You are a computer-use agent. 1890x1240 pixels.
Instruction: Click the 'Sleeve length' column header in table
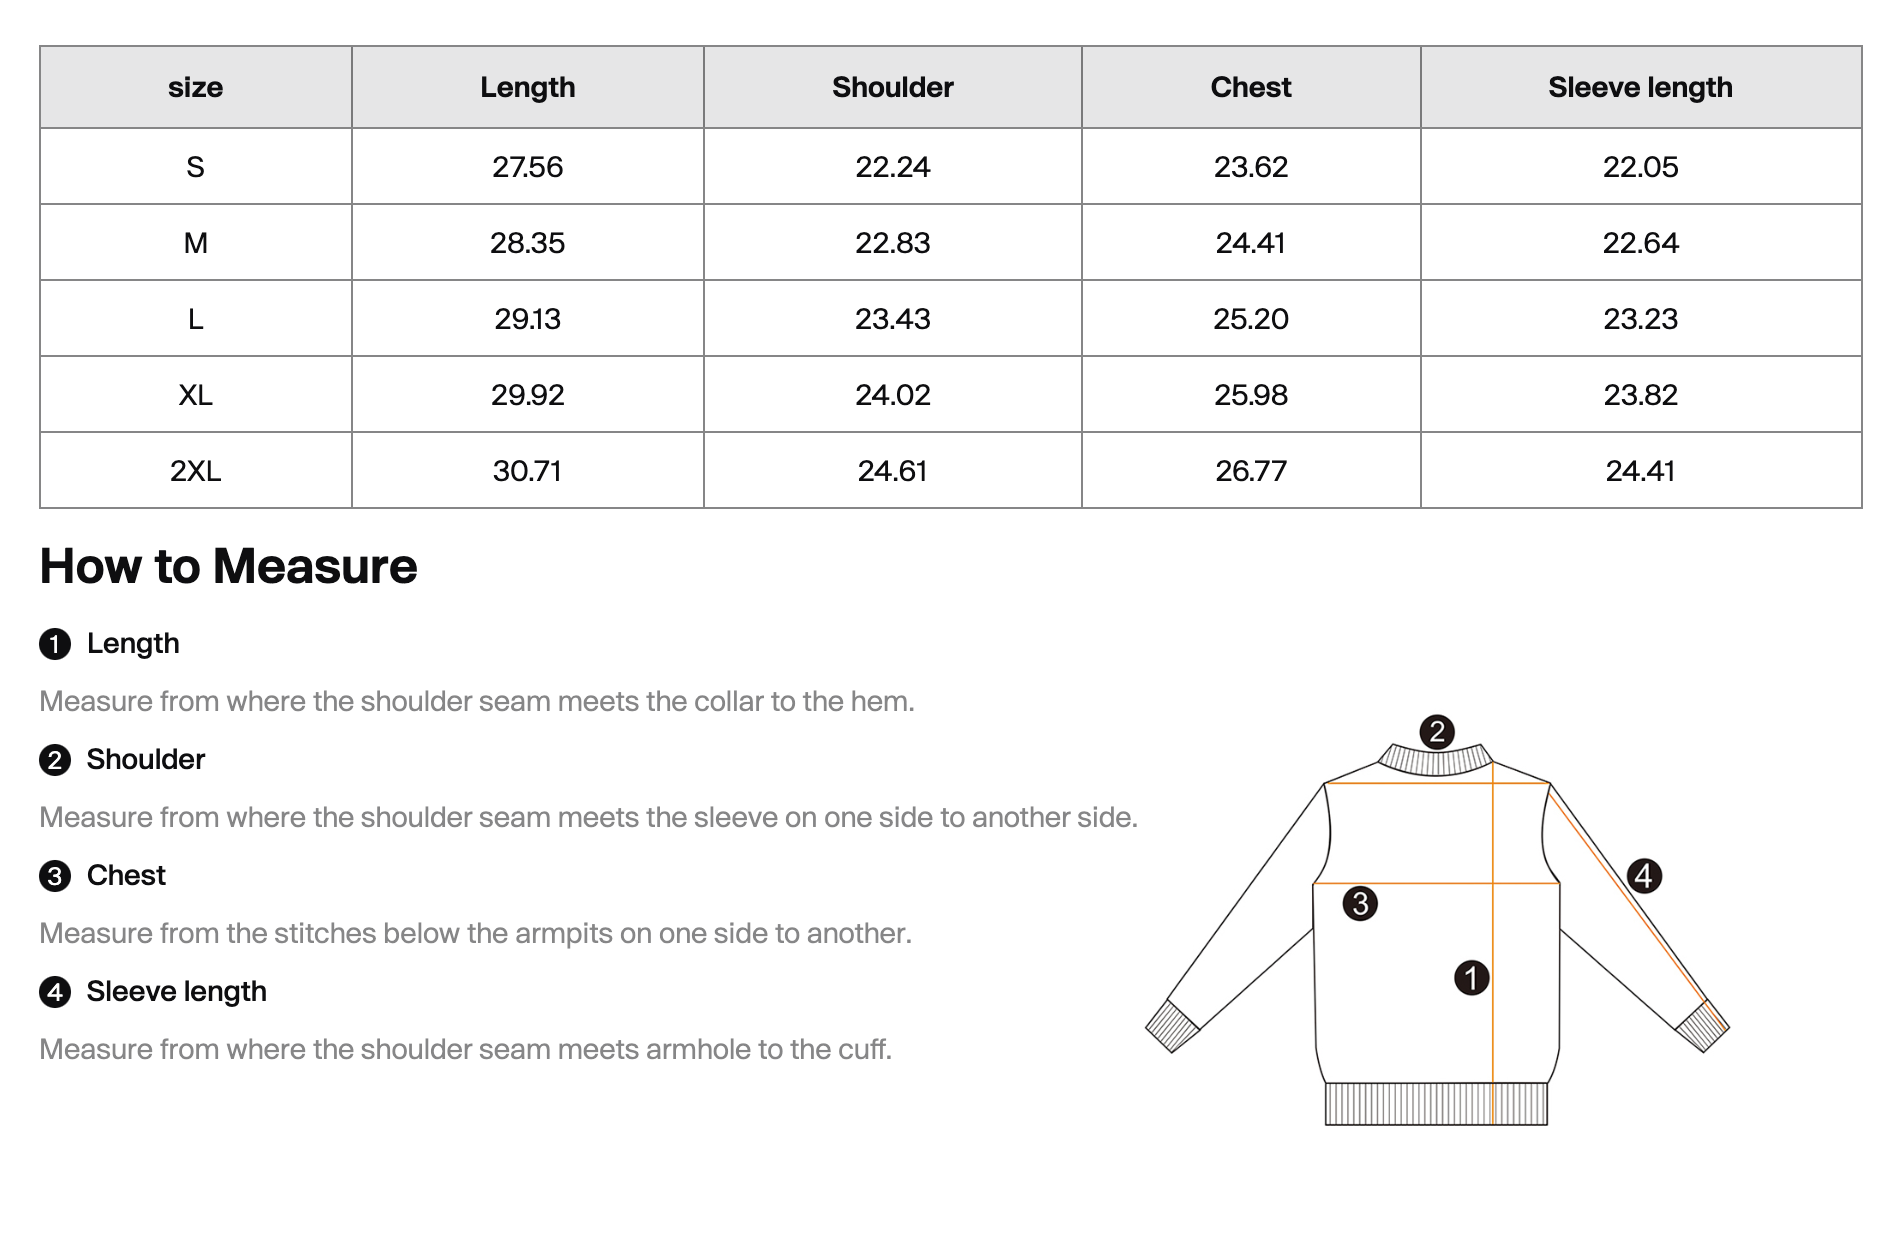(1640, 87)
